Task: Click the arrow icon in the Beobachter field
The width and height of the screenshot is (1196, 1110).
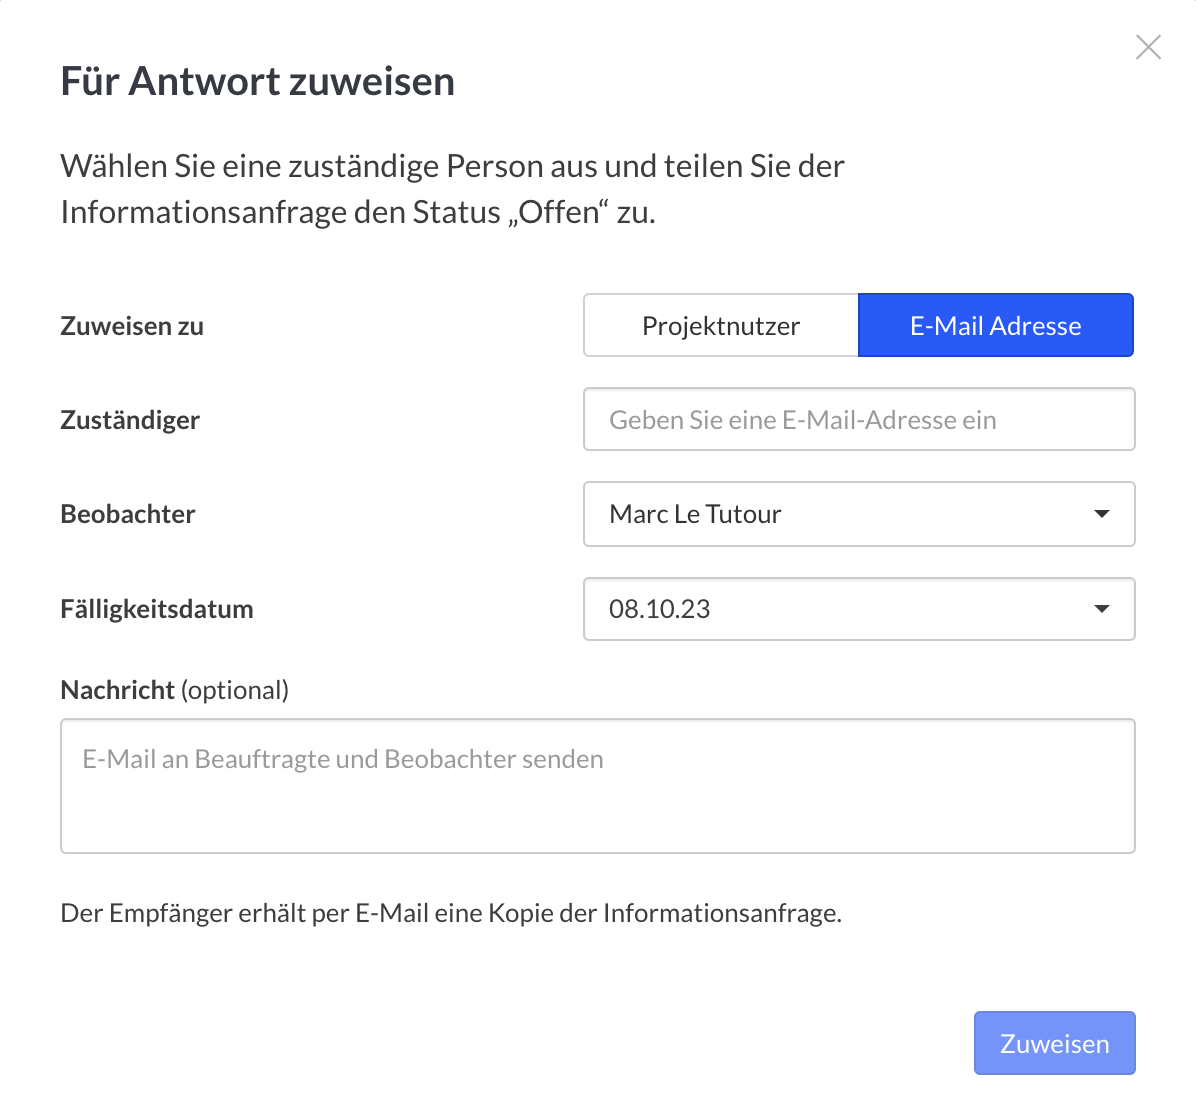Action: click(x=1102, y=514)
